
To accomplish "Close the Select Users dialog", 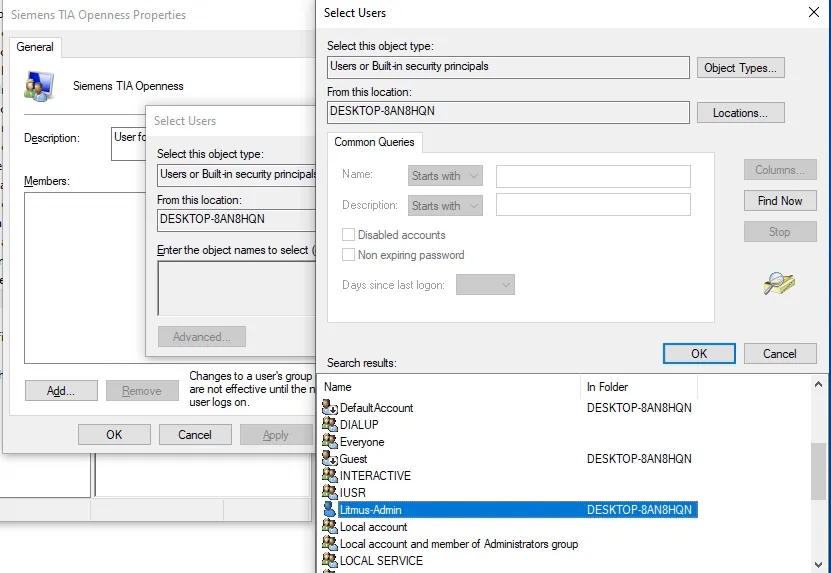I will pyautogui.click(x=814, y=12).
